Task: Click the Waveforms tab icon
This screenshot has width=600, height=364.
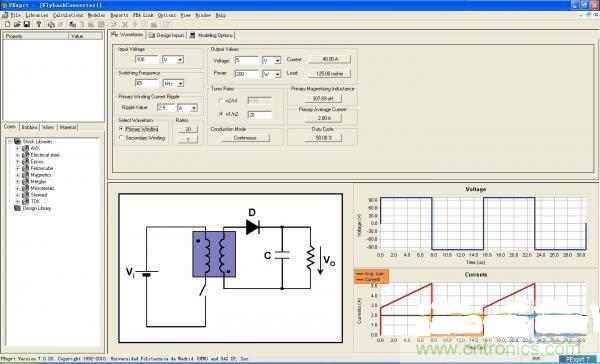Action: (114, 34)
